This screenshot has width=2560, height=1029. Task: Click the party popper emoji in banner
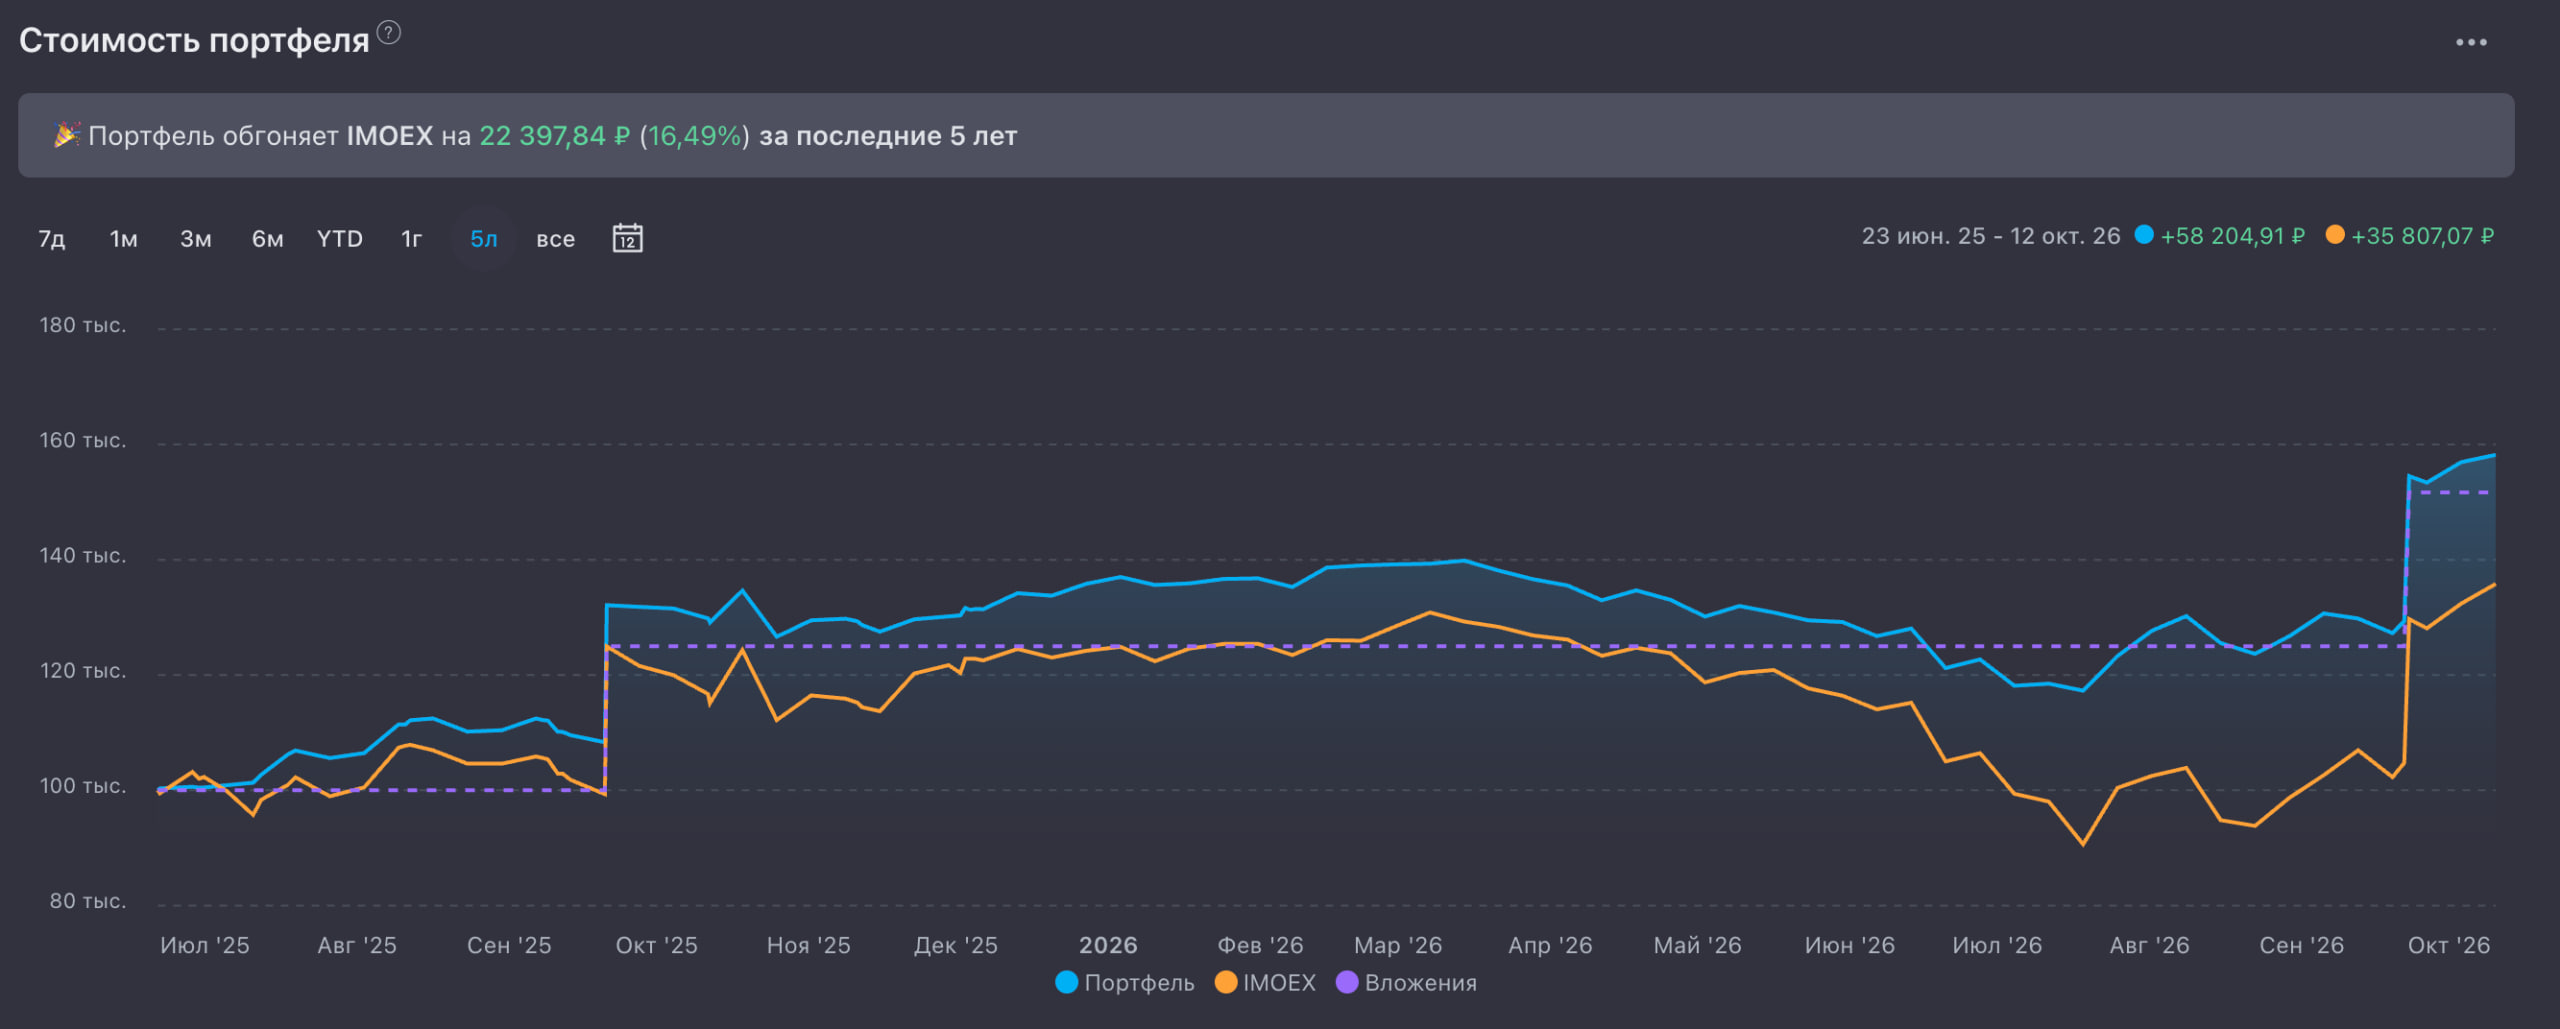pos(66,135)
